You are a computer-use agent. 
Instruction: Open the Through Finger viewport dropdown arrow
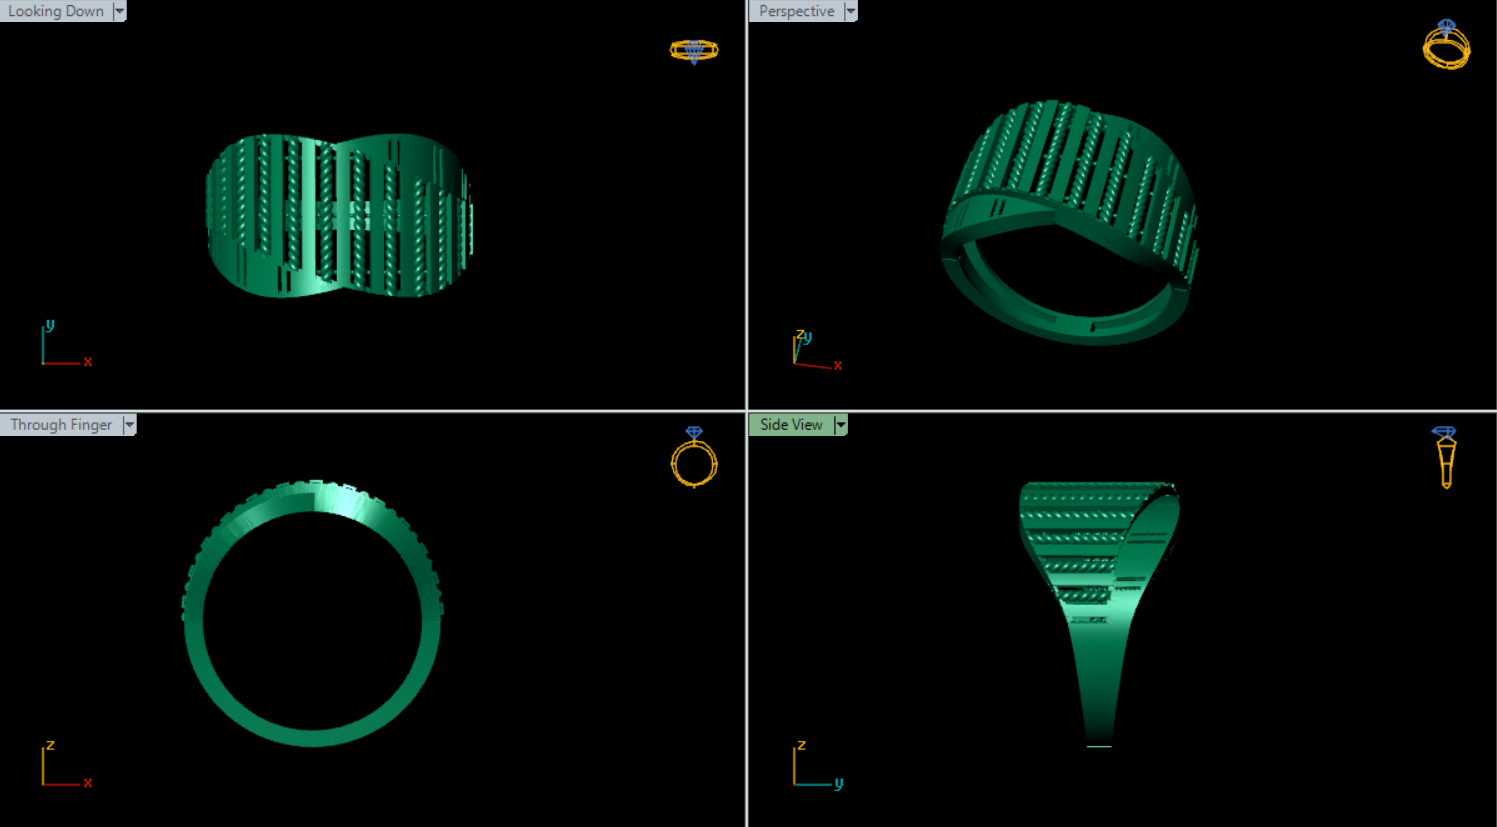tap(129, 425)
